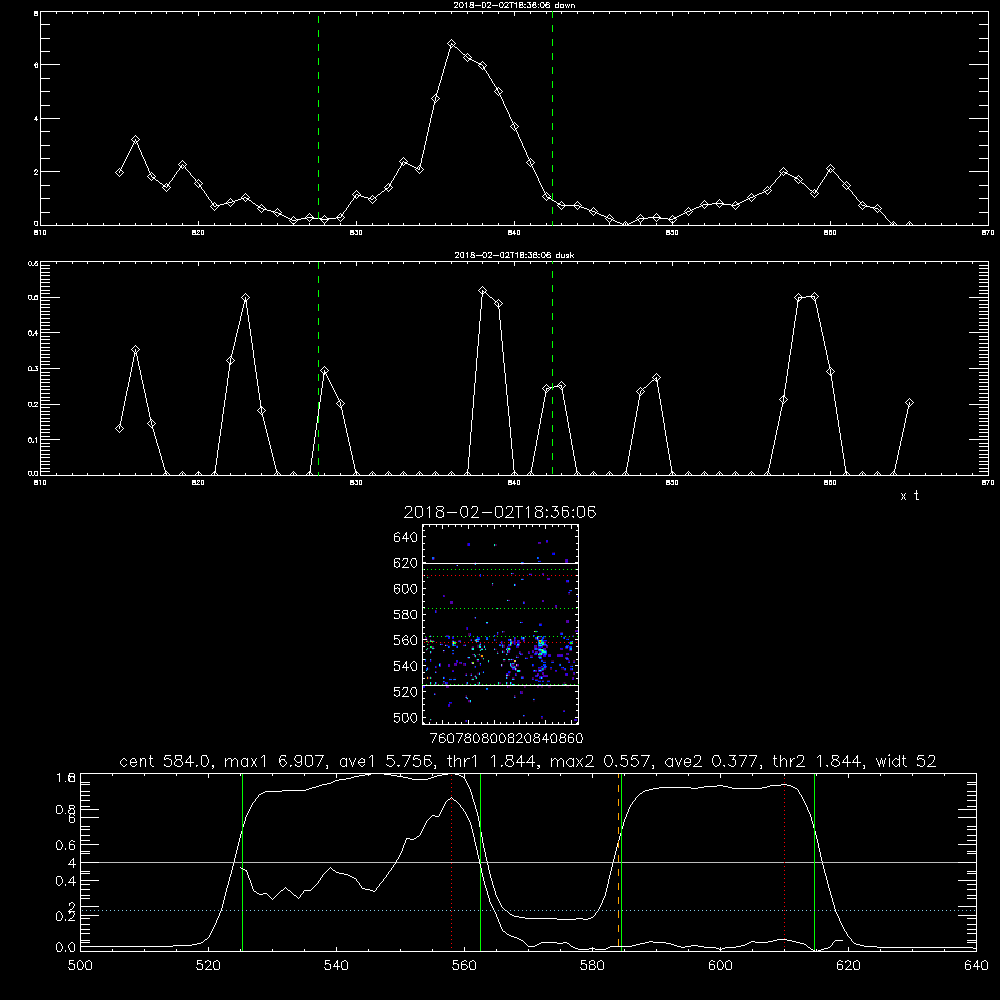Screen dimensions: 1000x1000
Task: Click the '0.0' label on the bottom plot y-axis
Action: (66, 948)
